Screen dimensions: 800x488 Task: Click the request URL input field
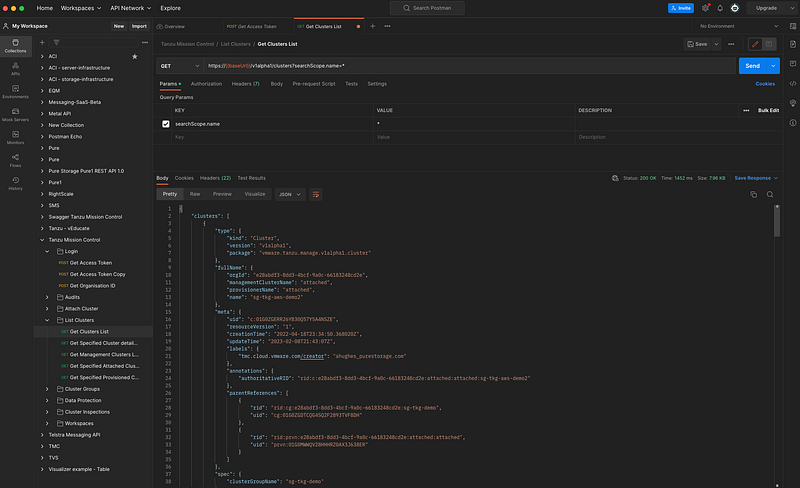469,66
